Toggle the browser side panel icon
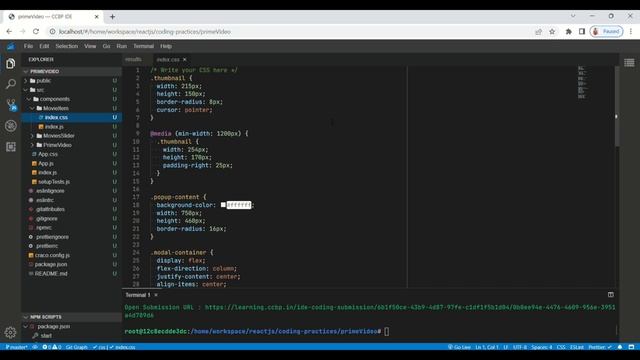The width and height of the screenshot is (640, 360). pyautogui.click(x=582, y=31)
